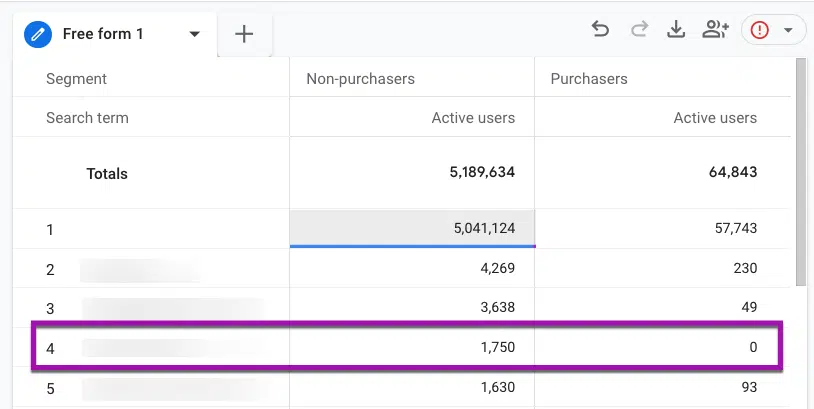Share exploration with add-users icon

tap(715, 30)
